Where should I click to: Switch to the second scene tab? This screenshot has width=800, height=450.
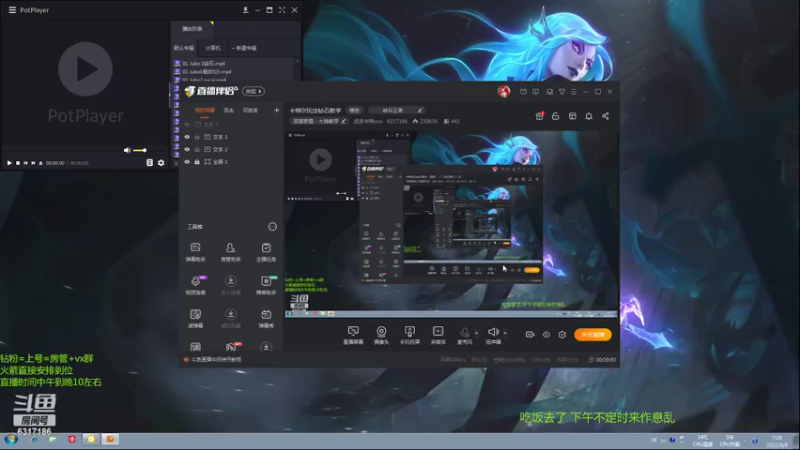tap(229, 110)
